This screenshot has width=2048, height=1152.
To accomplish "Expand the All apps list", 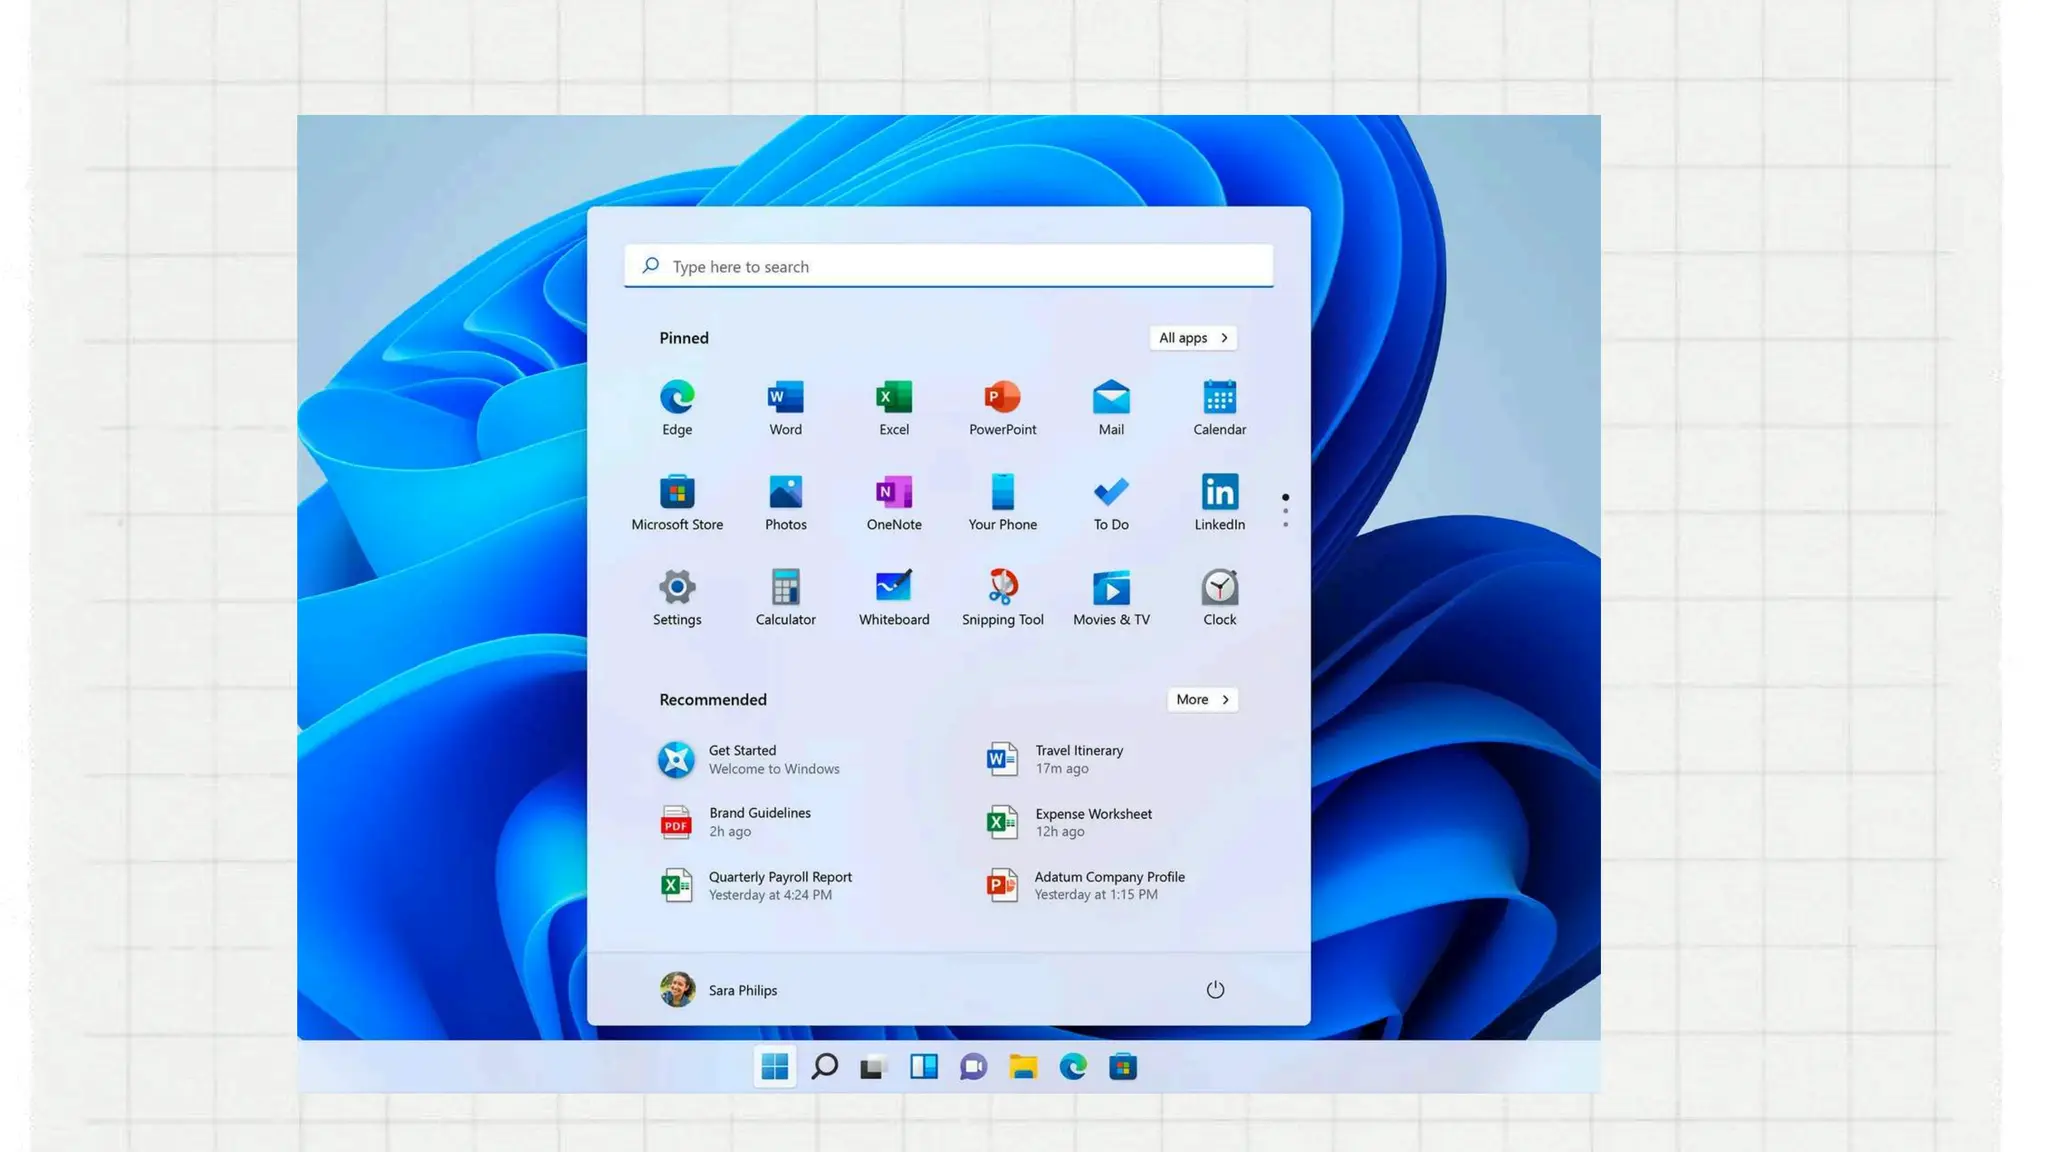I will point(1193,338).
